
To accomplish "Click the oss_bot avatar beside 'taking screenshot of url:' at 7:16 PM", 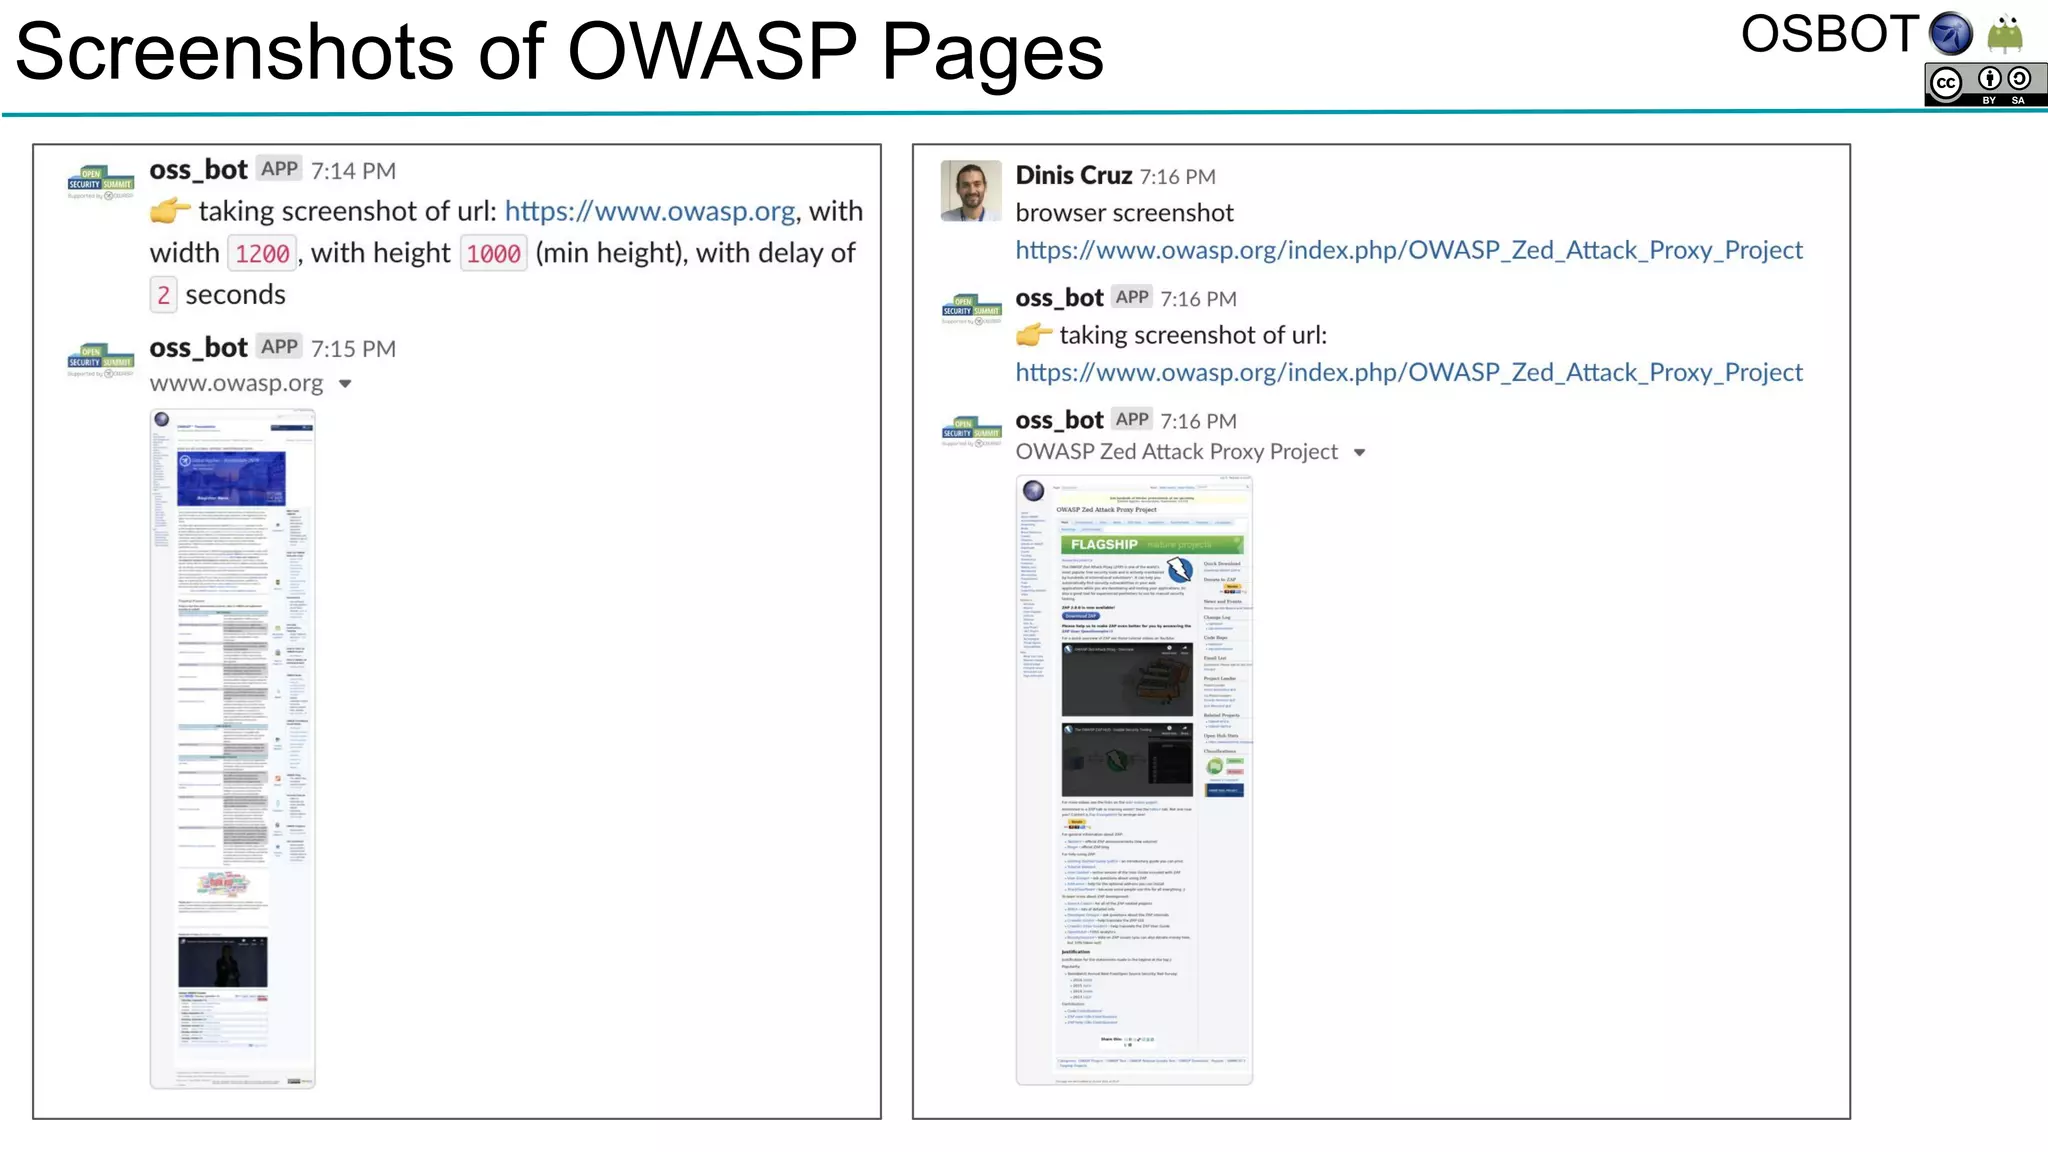I will click(971, 308).
